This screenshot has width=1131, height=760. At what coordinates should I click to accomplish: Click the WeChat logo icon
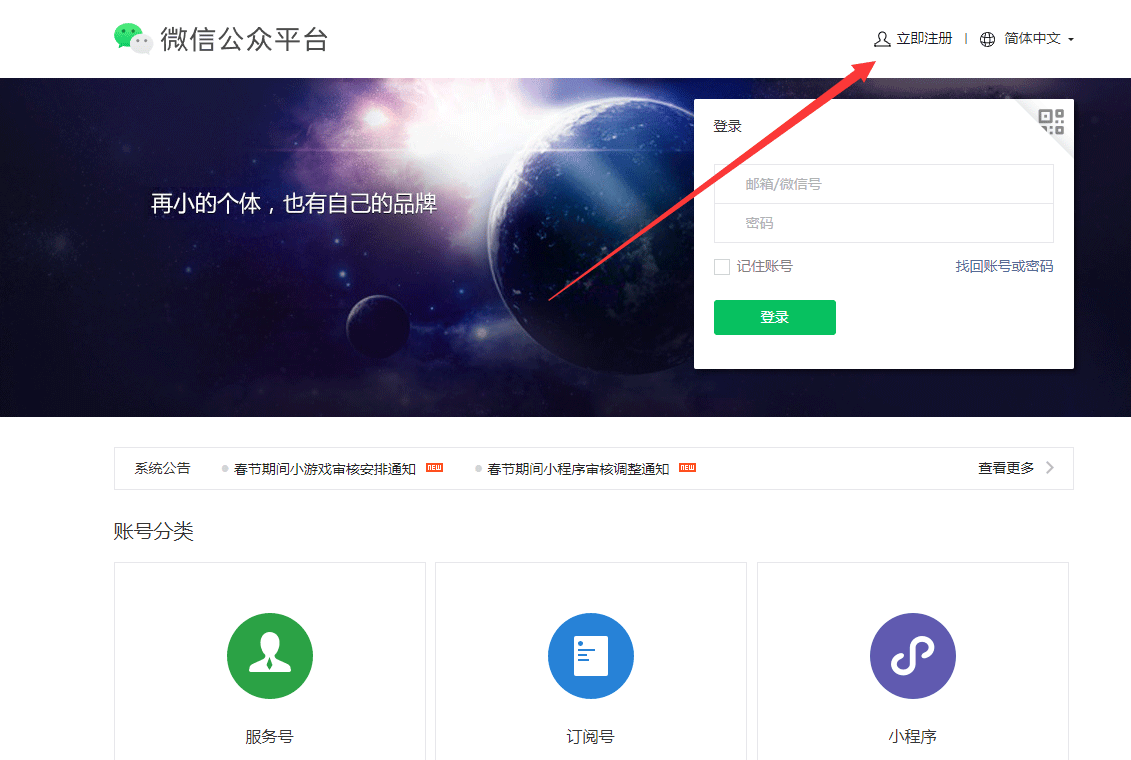tap(133, 38)
